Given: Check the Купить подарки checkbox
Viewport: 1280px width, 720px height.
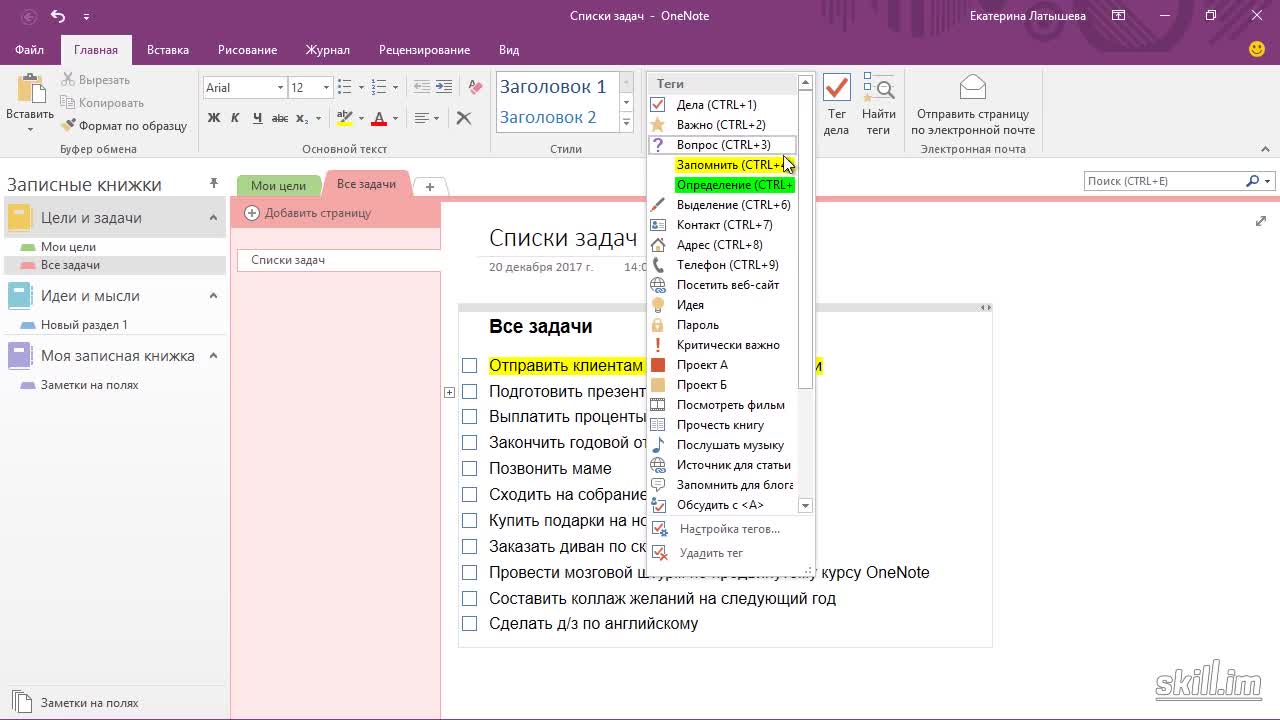Looking at the screenshot, I should pyautogui.click(x=469, y=521).
